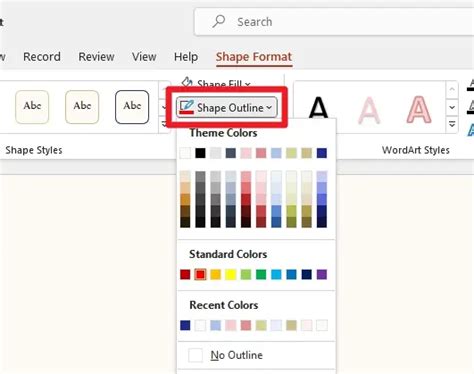Apply the third Abc shape style with dark border
Screen dimensions: 474x374
(x=132, y=107)
